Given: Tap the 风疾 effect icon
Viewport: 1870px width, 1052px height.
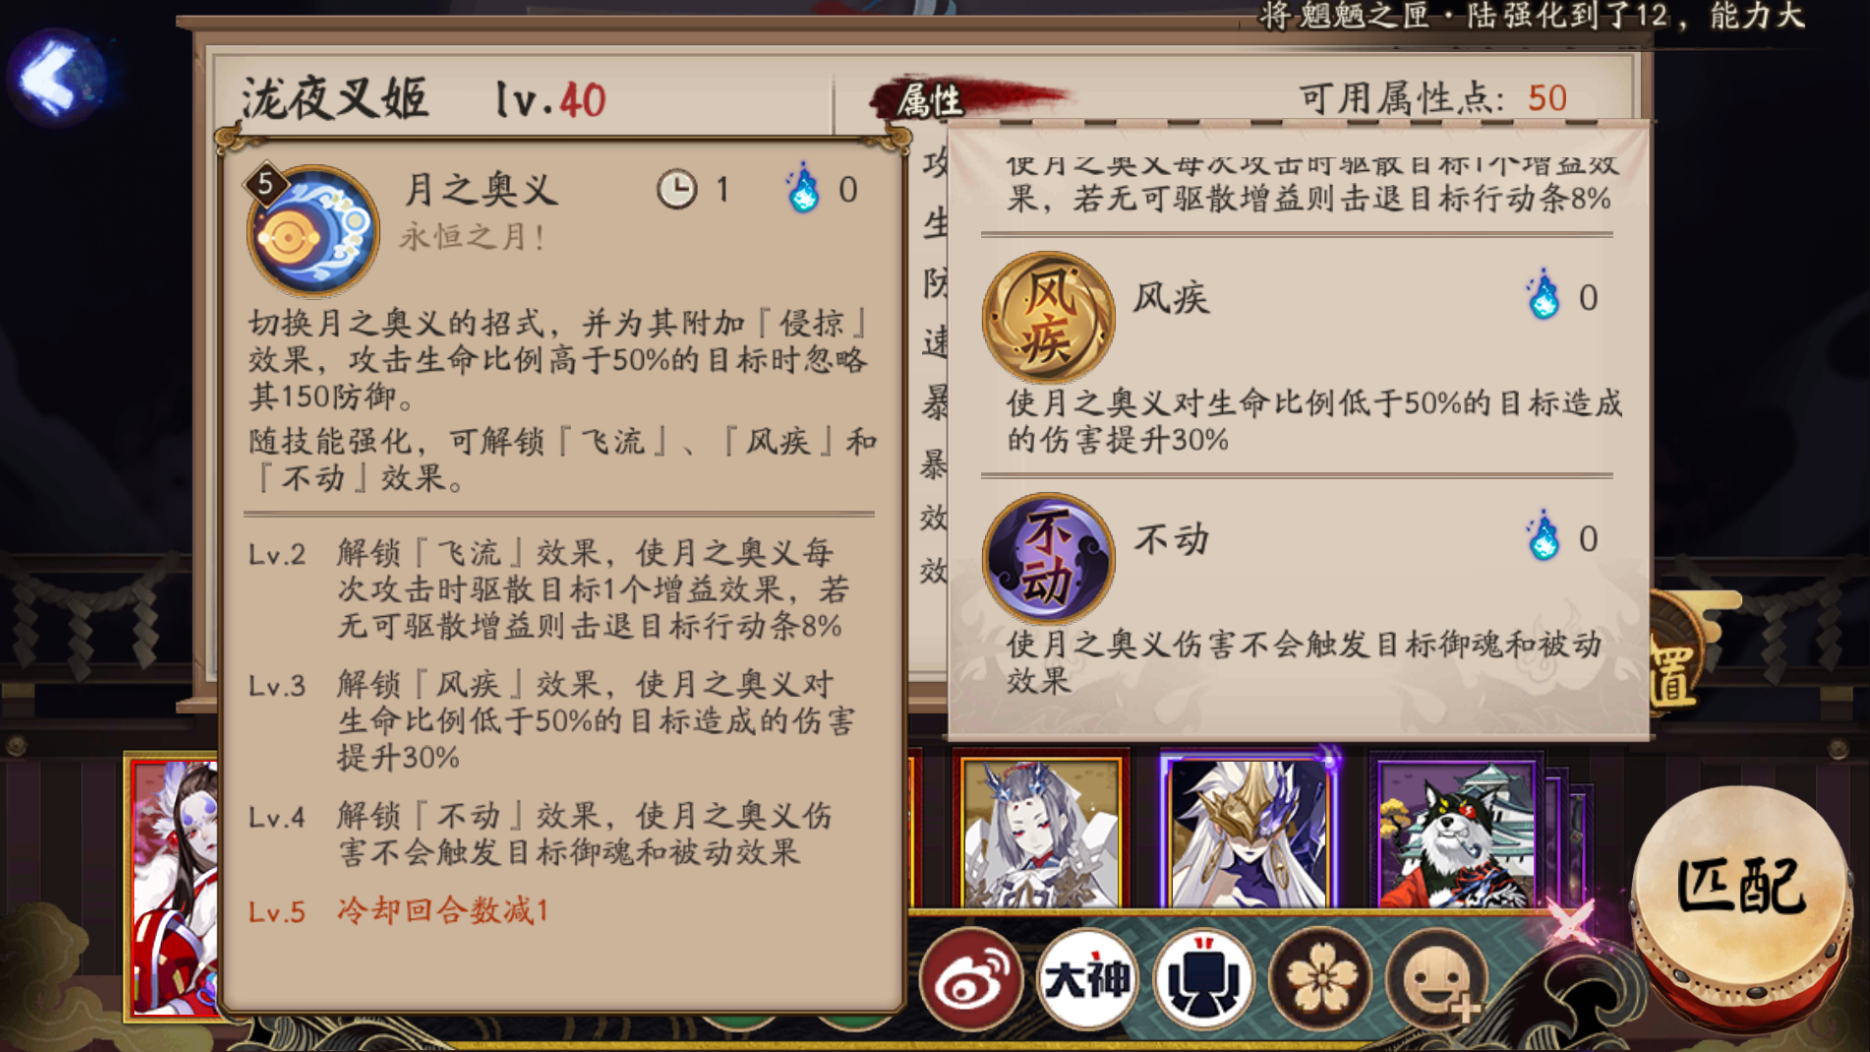Looking at the screenshot, I should (1048, 316).
